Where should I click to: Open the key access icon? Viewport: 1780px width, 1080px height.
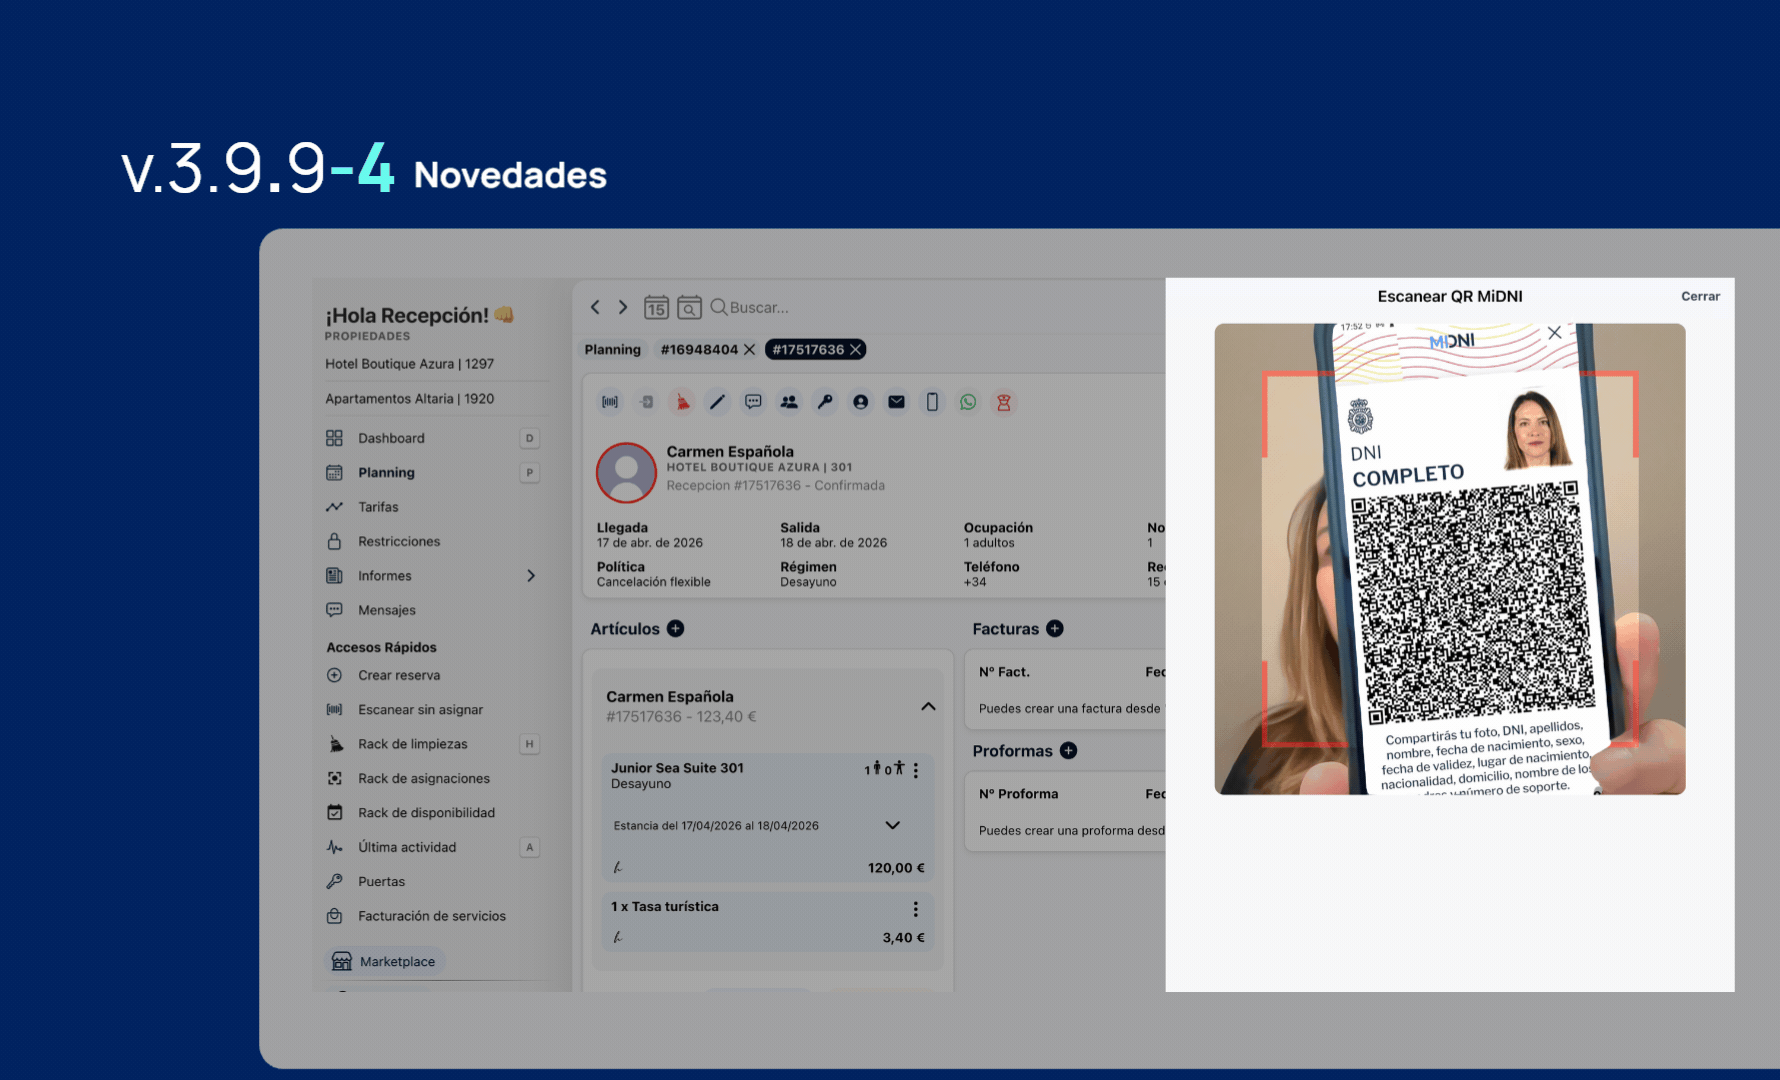click(x=825, y=402)
